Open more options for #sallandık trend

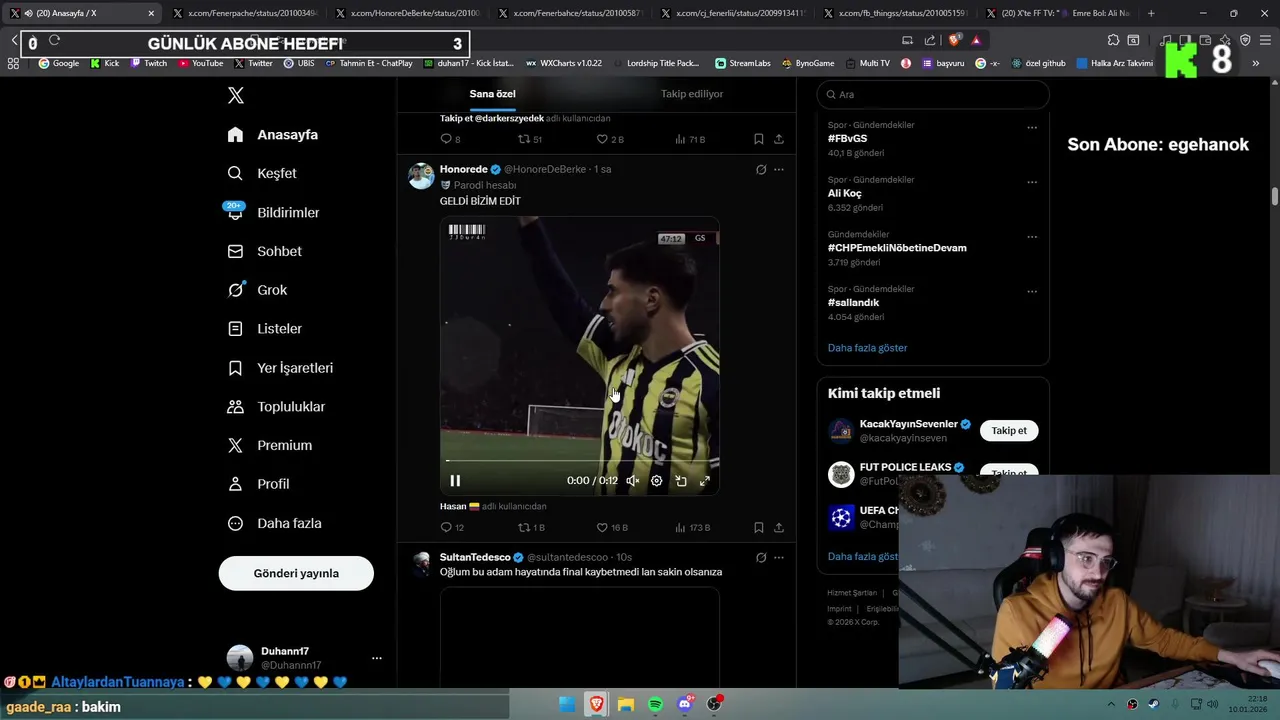[1032, 291]
